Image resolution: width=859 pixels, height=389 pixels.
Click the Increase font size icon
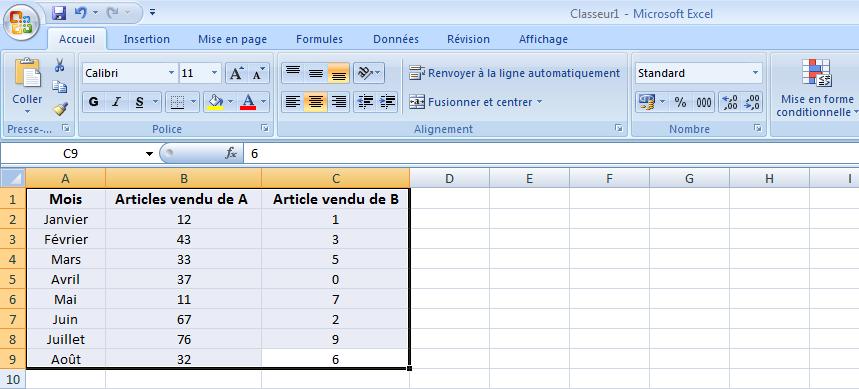click(x=236, y=73)
